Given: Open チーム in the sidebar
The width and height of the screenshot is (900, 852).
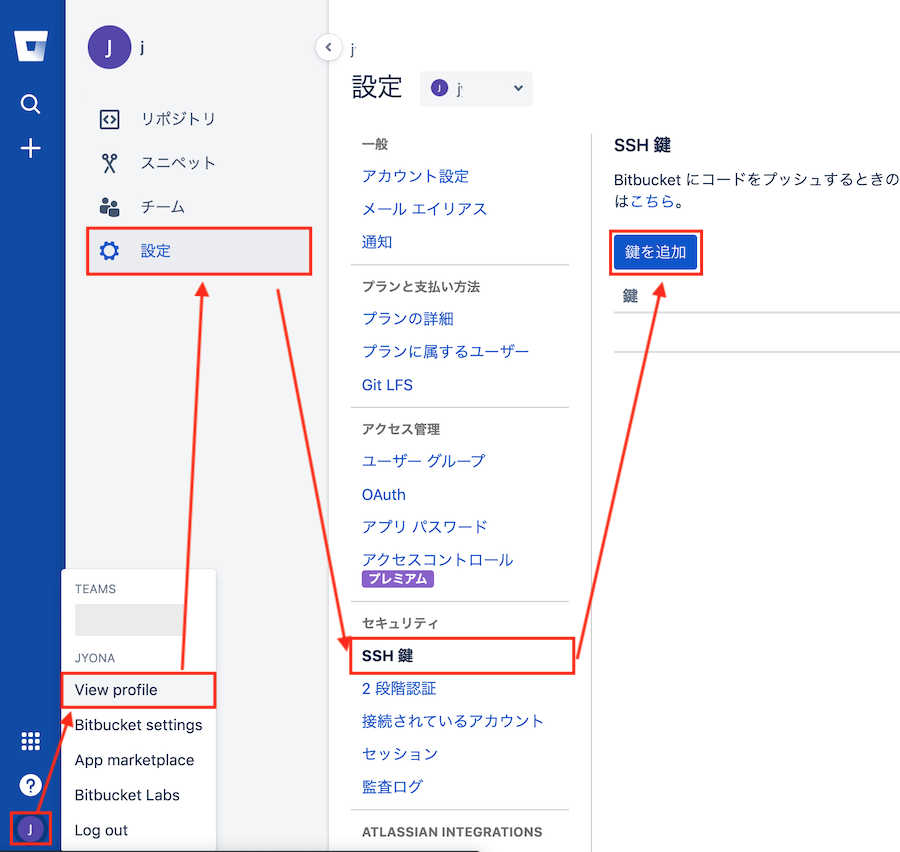Looking at the screenshot, I should pos(163,207).
